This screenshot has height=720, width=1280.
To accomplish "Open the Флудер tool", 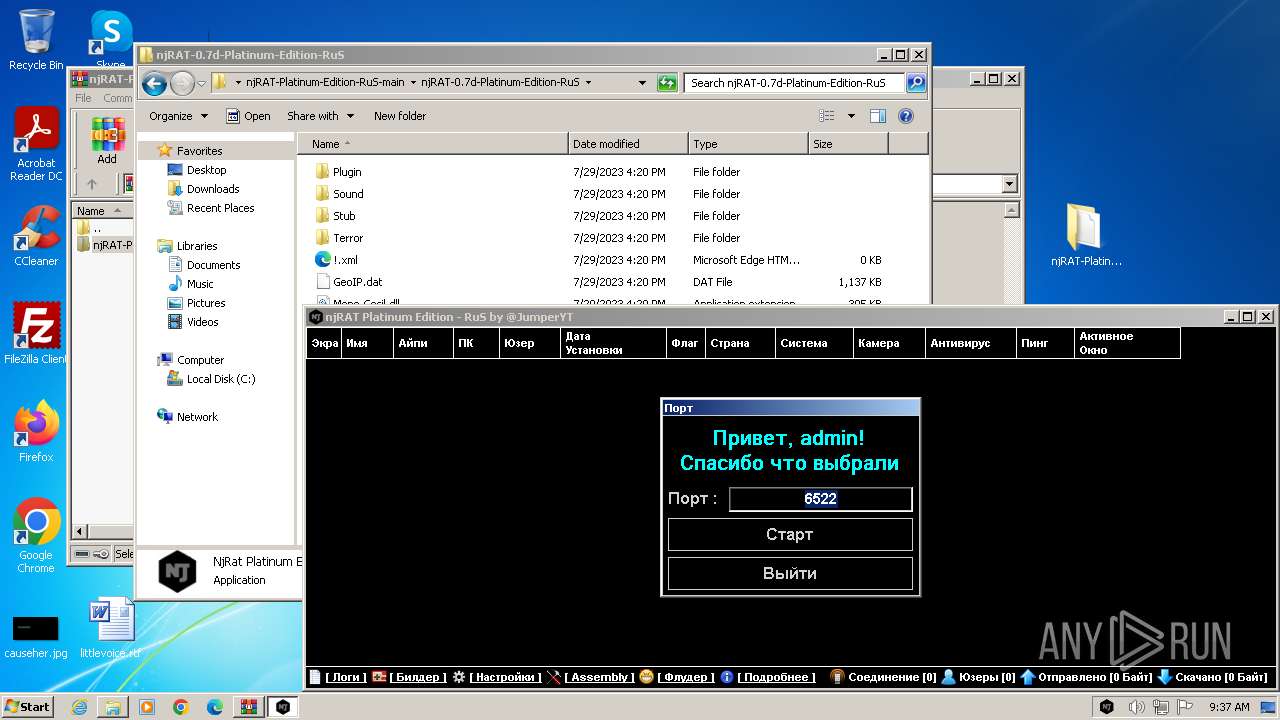I will (687, 677).
